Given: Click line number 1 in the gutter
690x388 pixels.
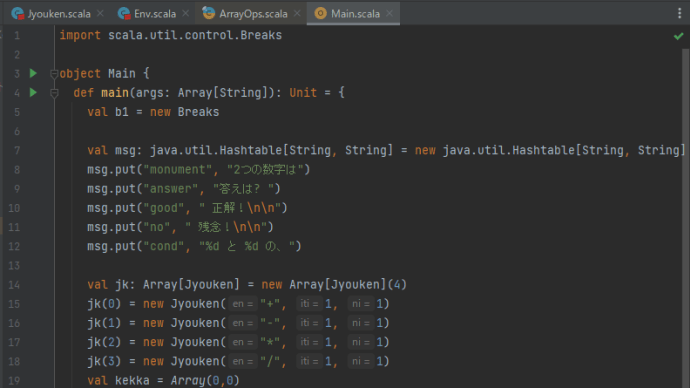Looking at the screenshot, I should (17, 35).
